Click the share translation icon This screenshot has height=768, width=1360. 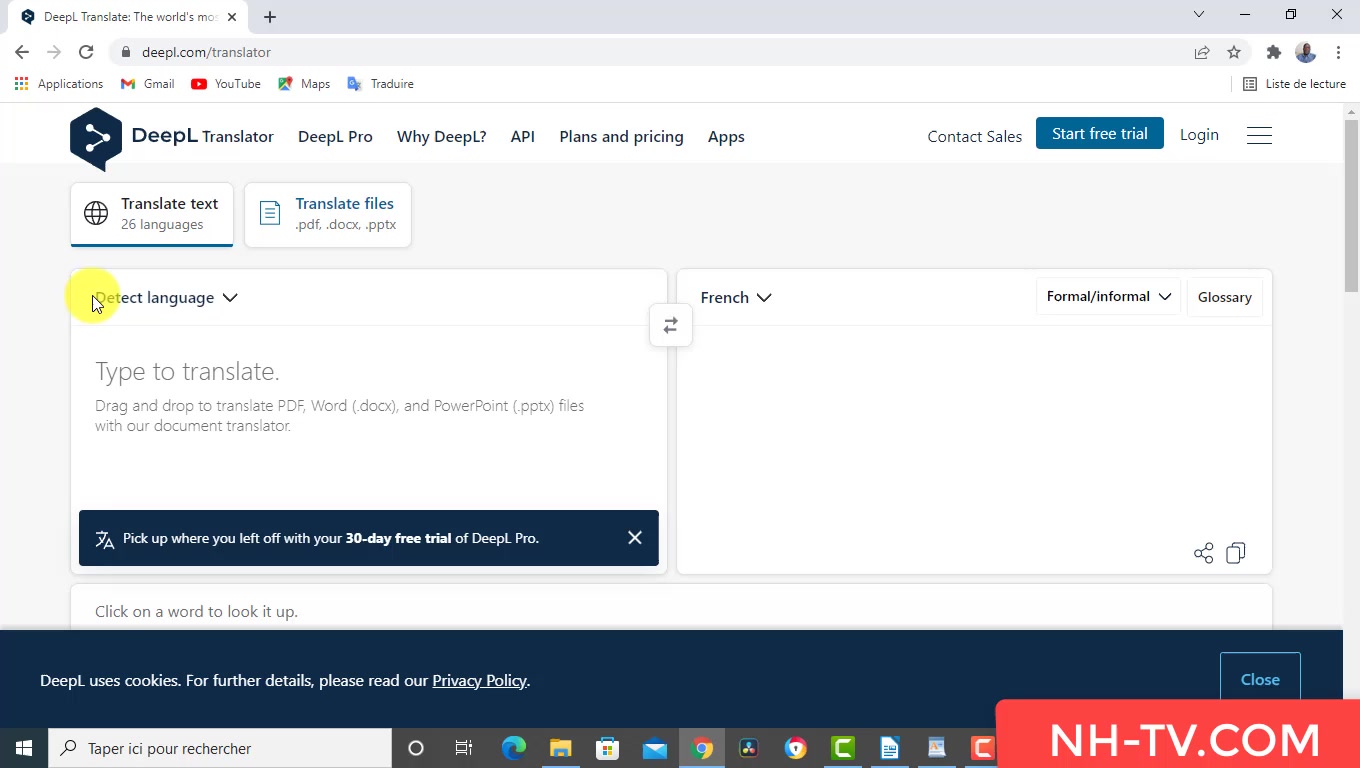pos(1203,553)
